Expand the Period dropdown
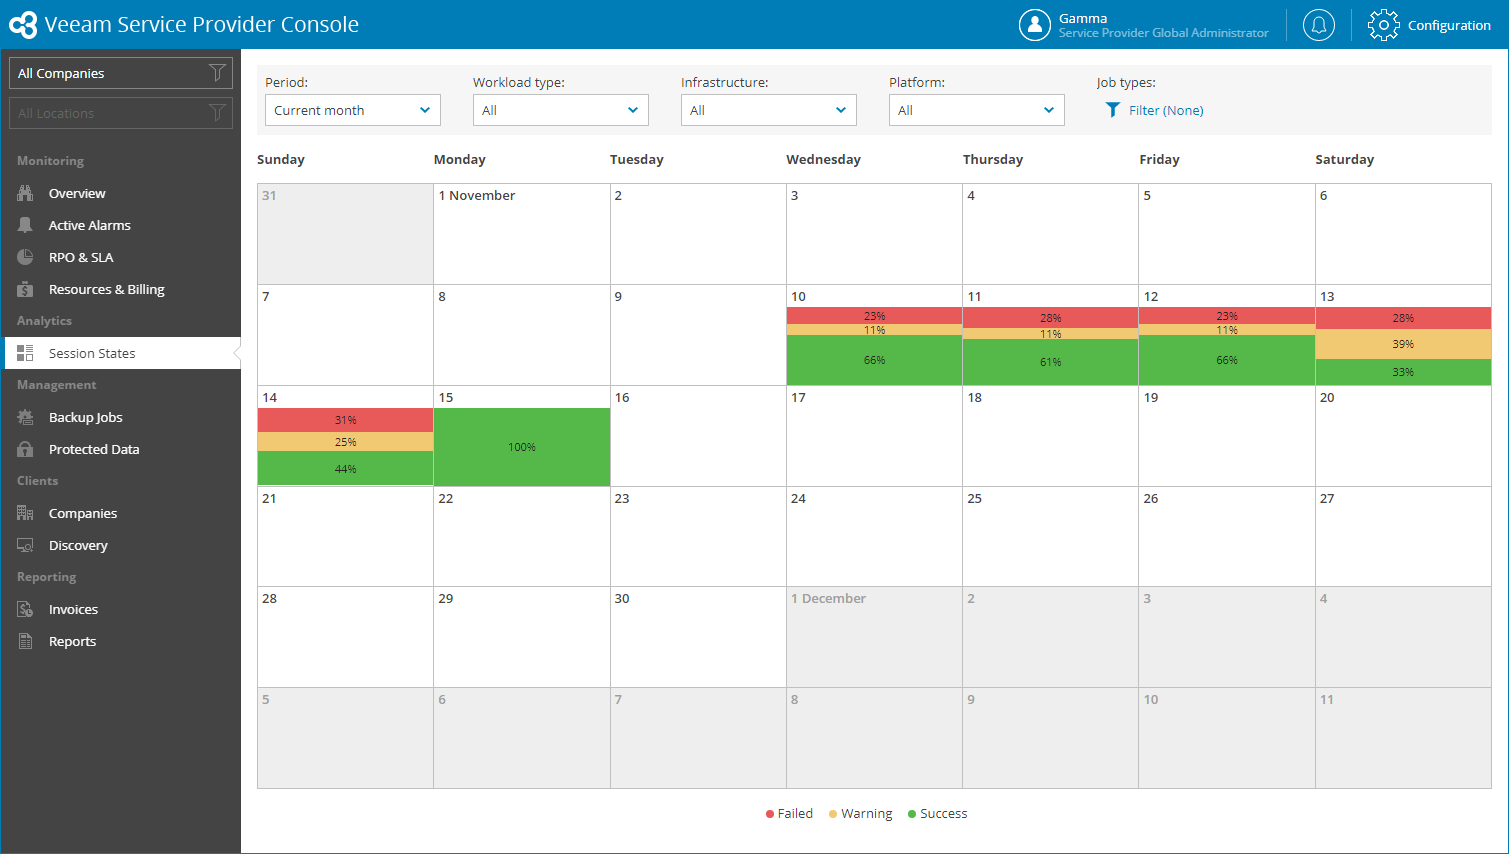Viewport: 1509px width, 854px height. click(353, 110)
